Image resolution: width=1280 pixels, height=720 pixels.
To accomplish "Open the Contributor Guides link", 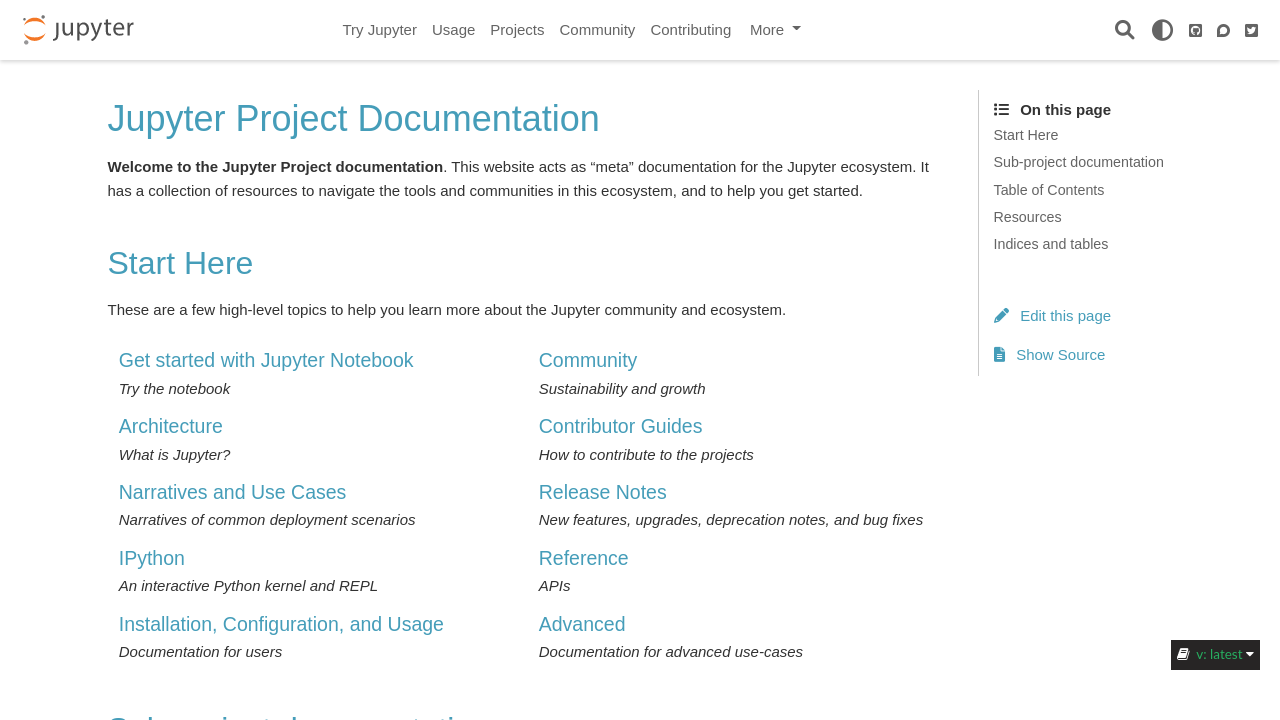I will (621, 426).
